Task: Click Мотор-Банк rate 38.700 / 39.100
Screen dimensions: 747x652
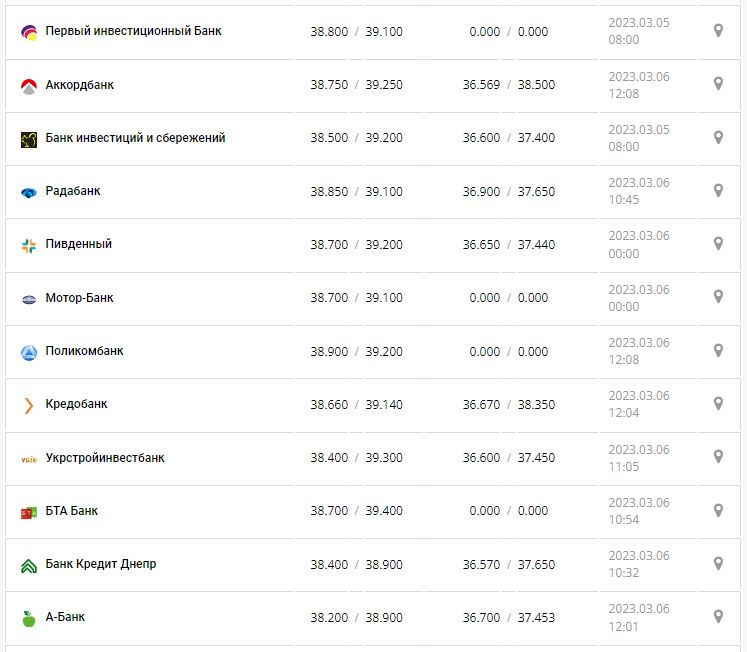Action: tap(356, 298)
